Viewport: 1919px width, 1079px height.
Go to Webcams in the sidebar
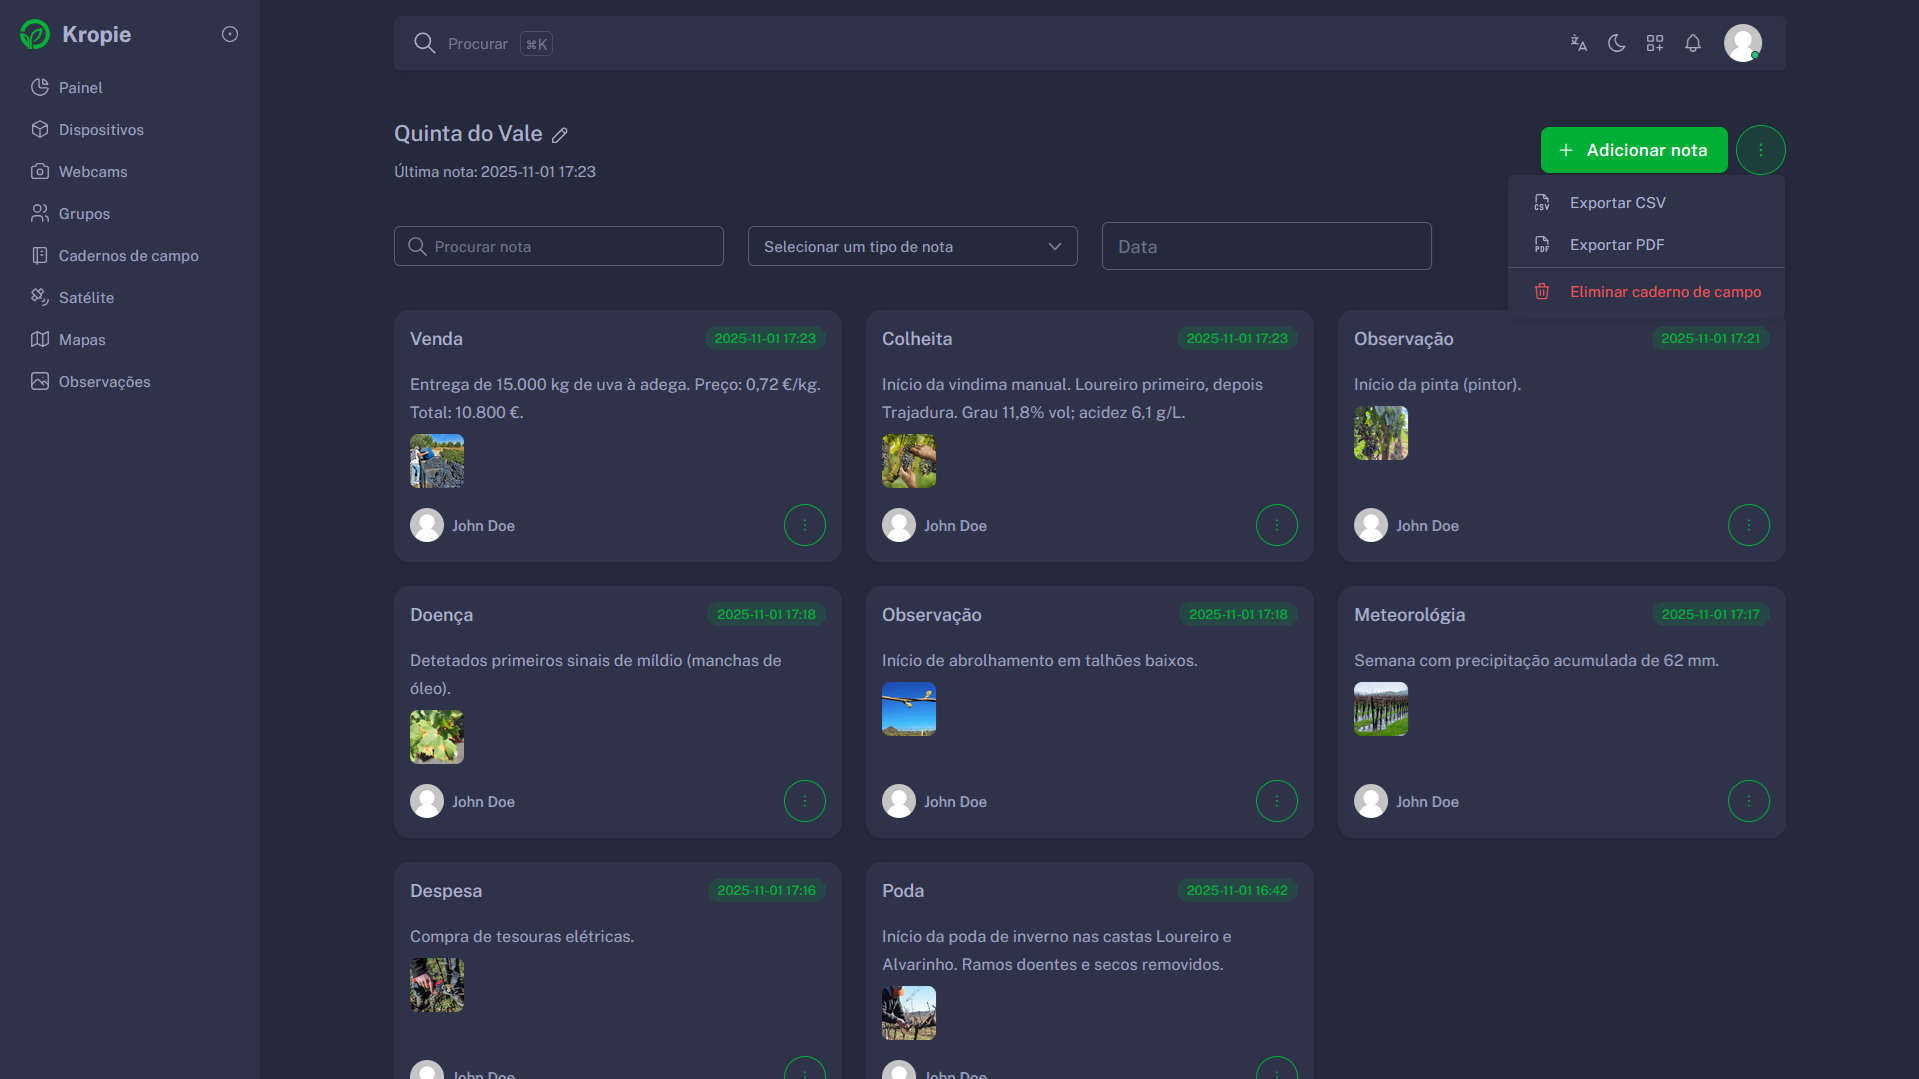click(92, 172)
